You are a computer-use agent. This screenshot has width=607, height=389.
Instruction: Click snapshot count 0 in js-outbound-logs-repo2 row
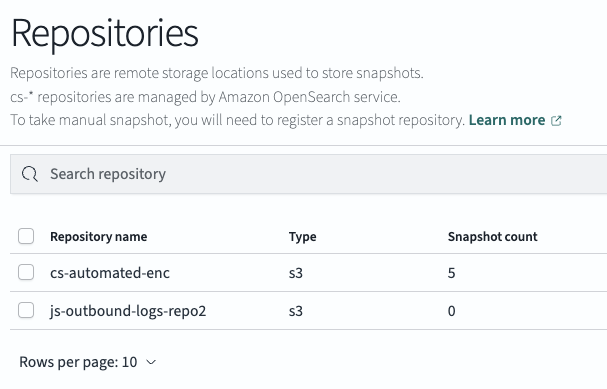(x=451, y=311)
